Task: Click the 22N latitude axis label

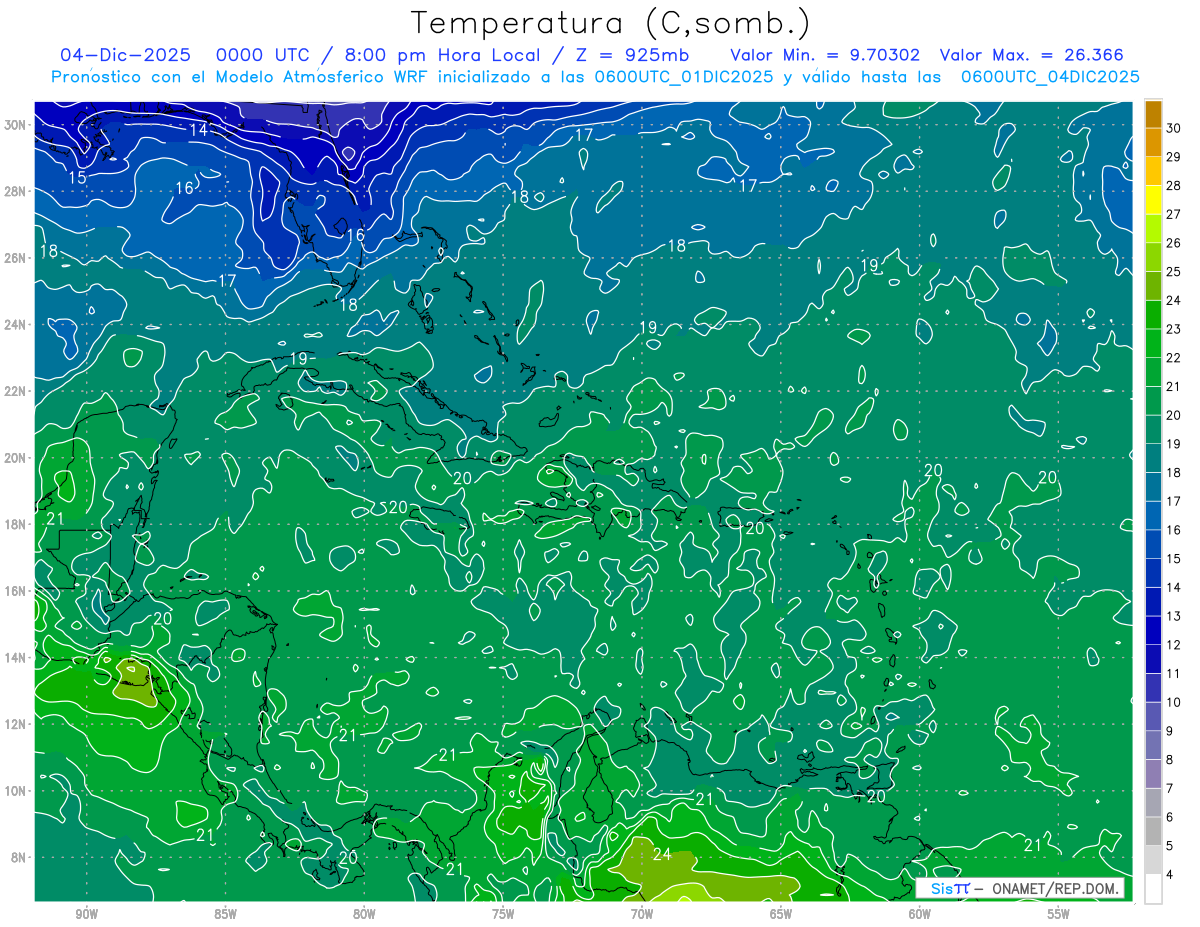Action: pyautogui.click(x=17, y=391)
